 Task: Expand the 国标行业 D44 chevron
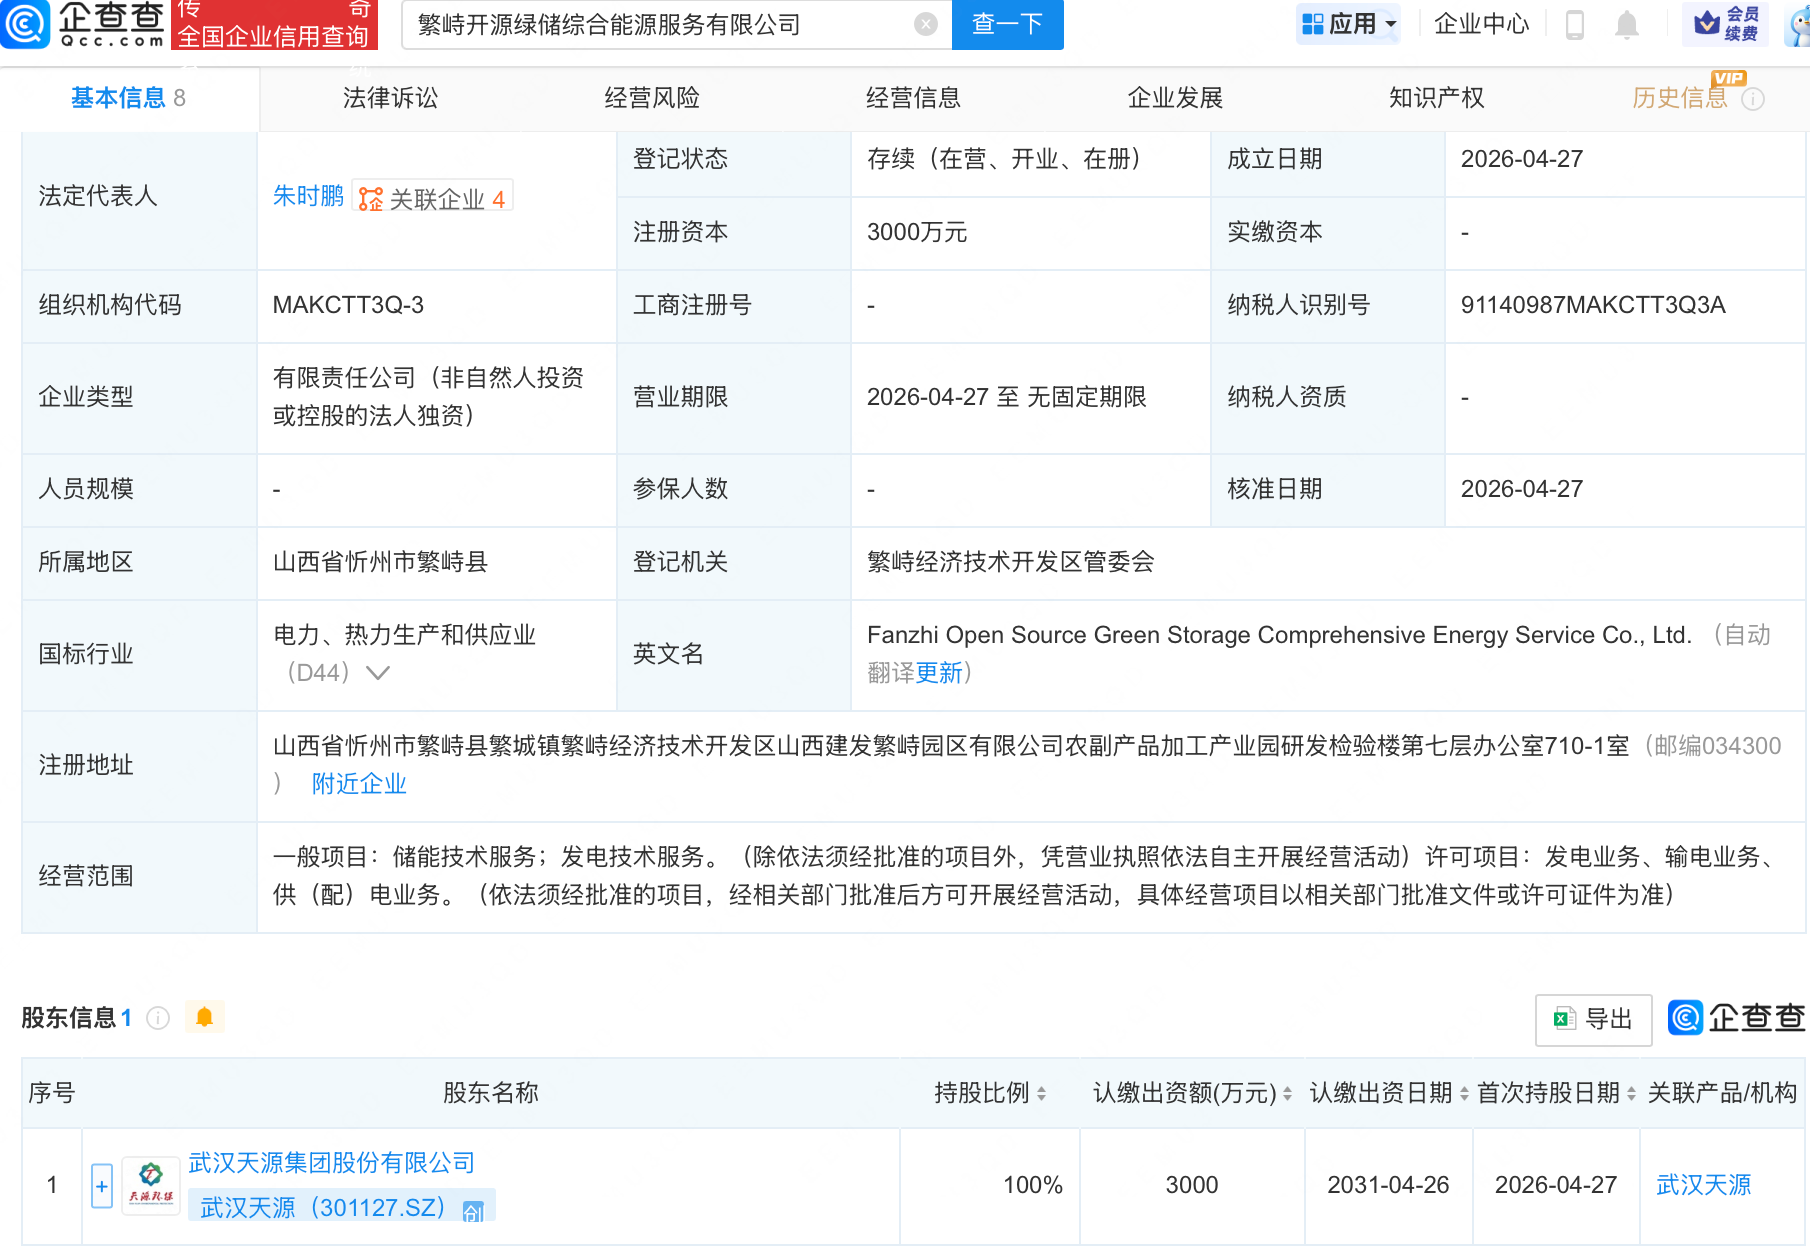[x=378, y=673]
